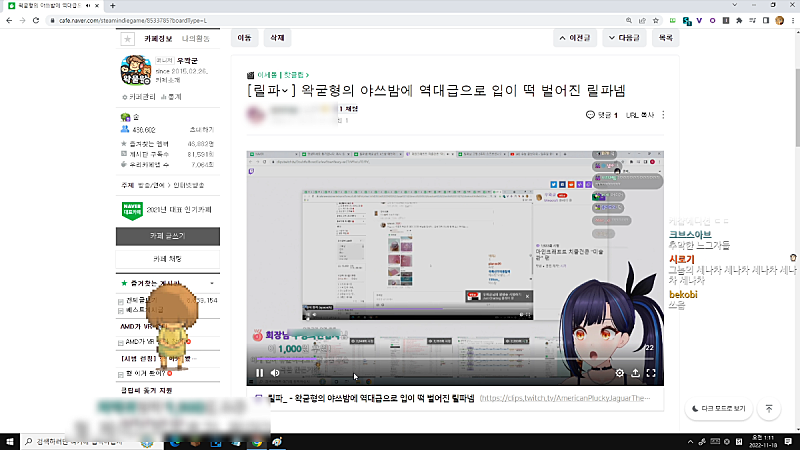Click the purple V extension icon

(699, 20)
